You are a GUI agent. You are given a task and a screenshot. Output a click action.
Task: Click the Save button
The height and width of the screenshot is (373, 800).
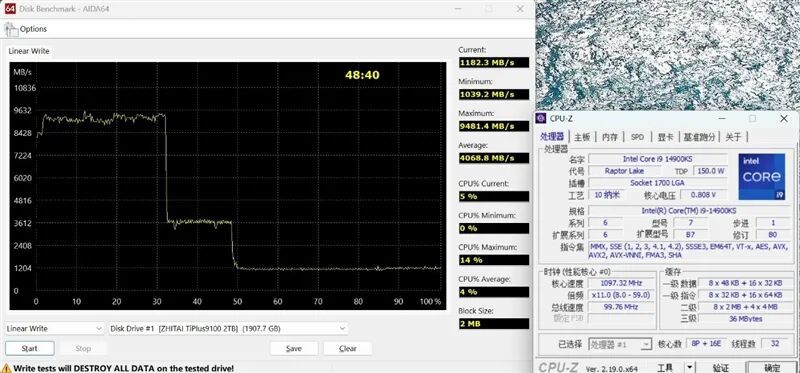pyautogui.click(x=294, y=349)
